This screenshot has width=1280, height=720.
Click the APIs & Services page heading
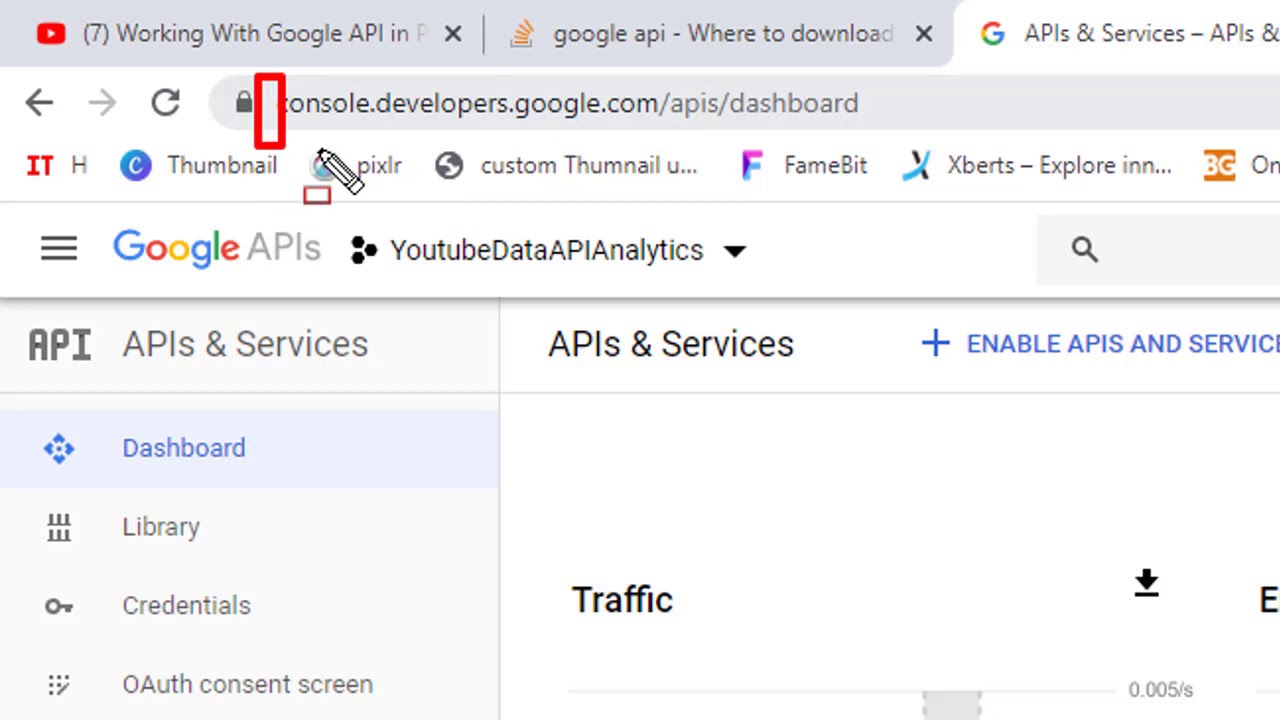pyautogui.click(x=671, y=344)
